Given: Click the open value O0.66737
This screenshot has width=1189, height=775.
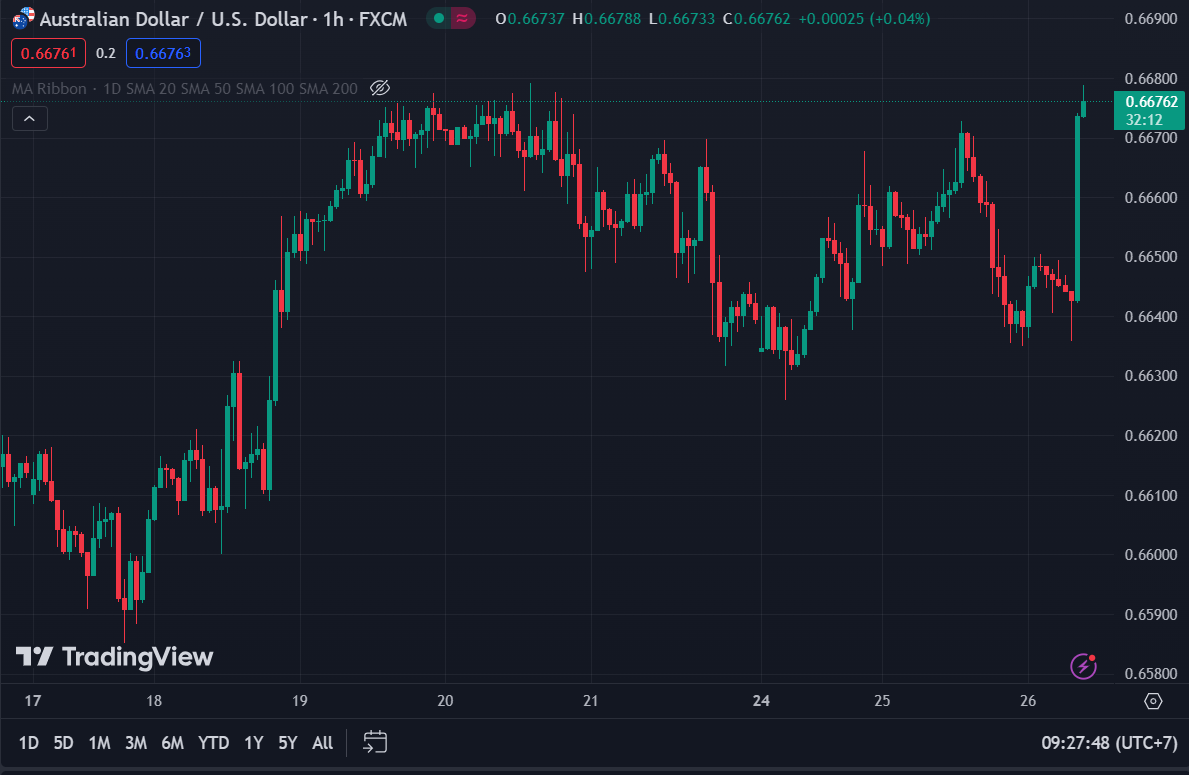Looking at the screenshot, I should click(530, 18).
